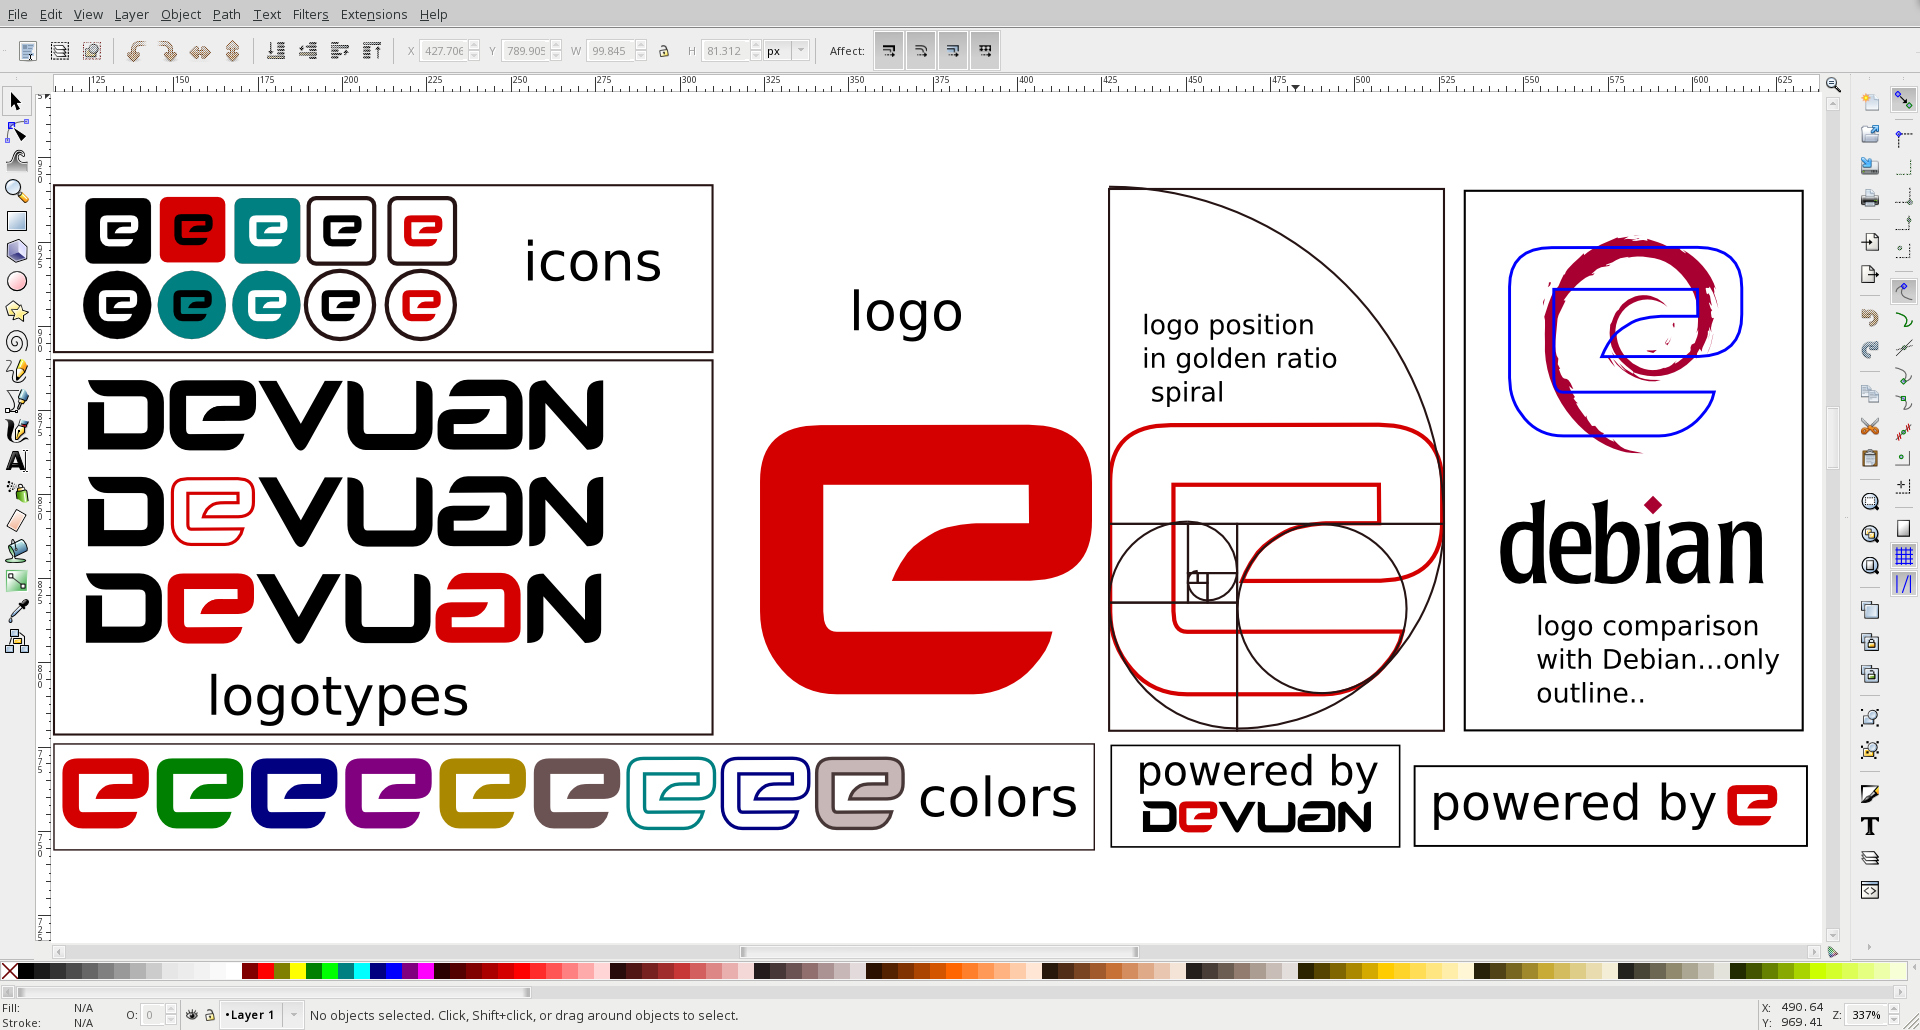This screenshot has height=1030, width=1920.
Task: Open the XML Editor icon
Action: (x=1870, y=890)
